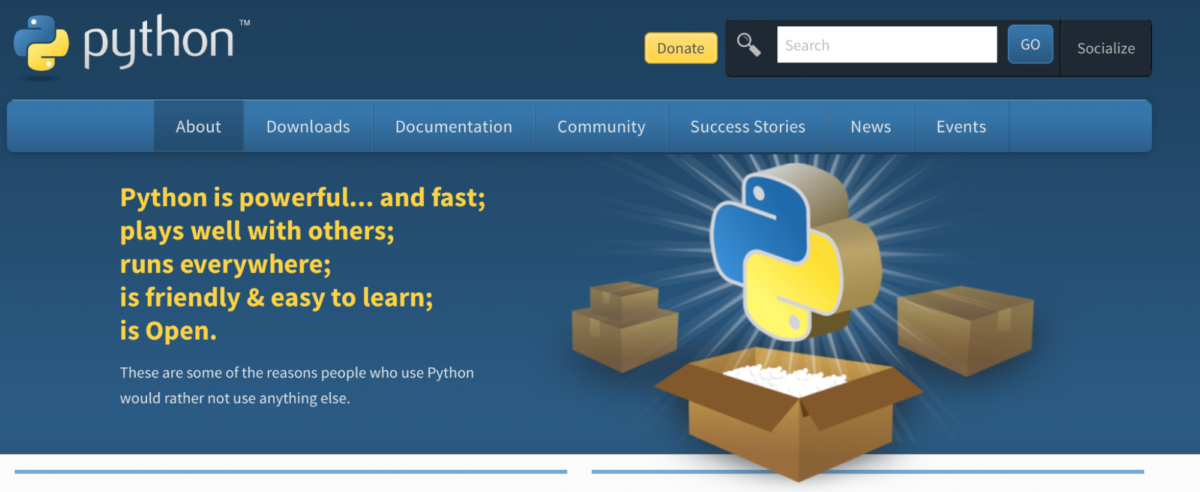Viewport: 1200px width, 492px height.
Task: Go to the Downloads menu item
Action: (x=308, y=127)
